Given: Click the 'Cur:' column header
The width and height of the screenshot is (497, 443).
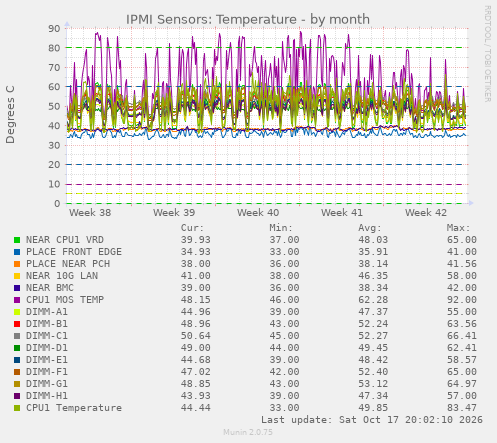Looking at the screenshot, I should (x=192, y=228).
